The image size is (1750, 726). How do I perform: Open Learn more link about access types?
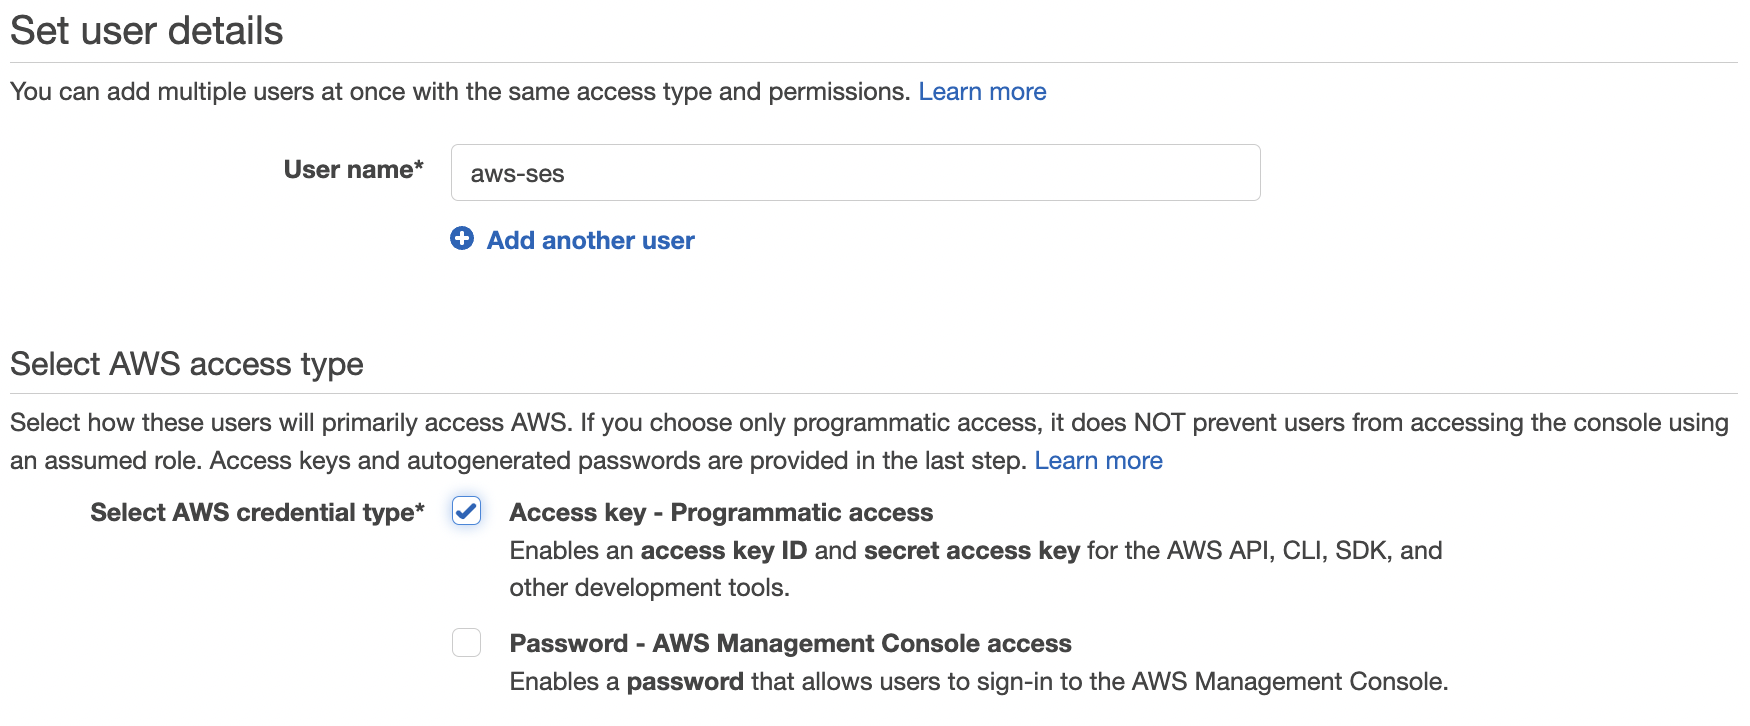(x=1098, y=461)
